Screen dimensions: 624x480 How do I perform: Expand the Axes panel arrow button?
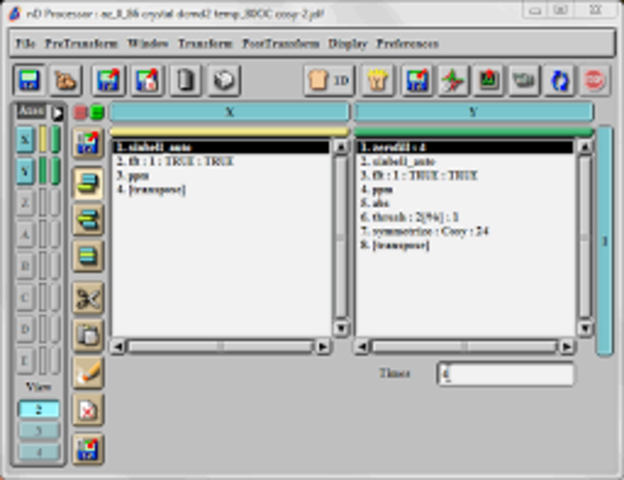tap(58, 113)
